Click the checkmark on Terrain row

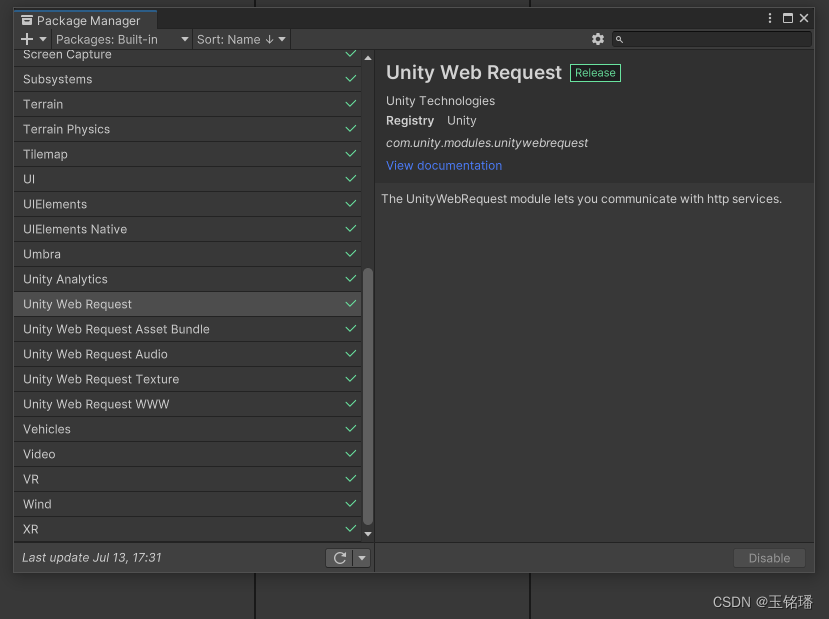click(350, 104)
